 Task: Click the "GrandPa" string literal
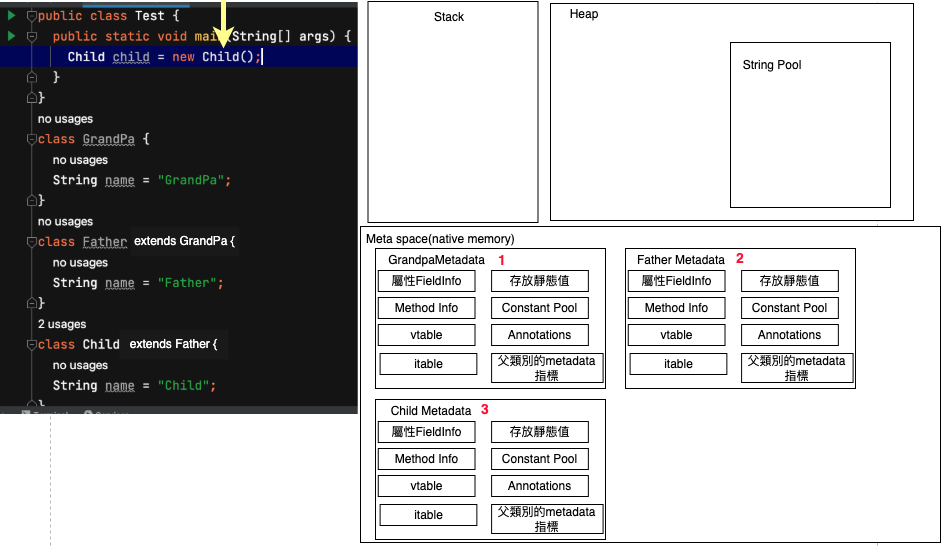(191, 180)
